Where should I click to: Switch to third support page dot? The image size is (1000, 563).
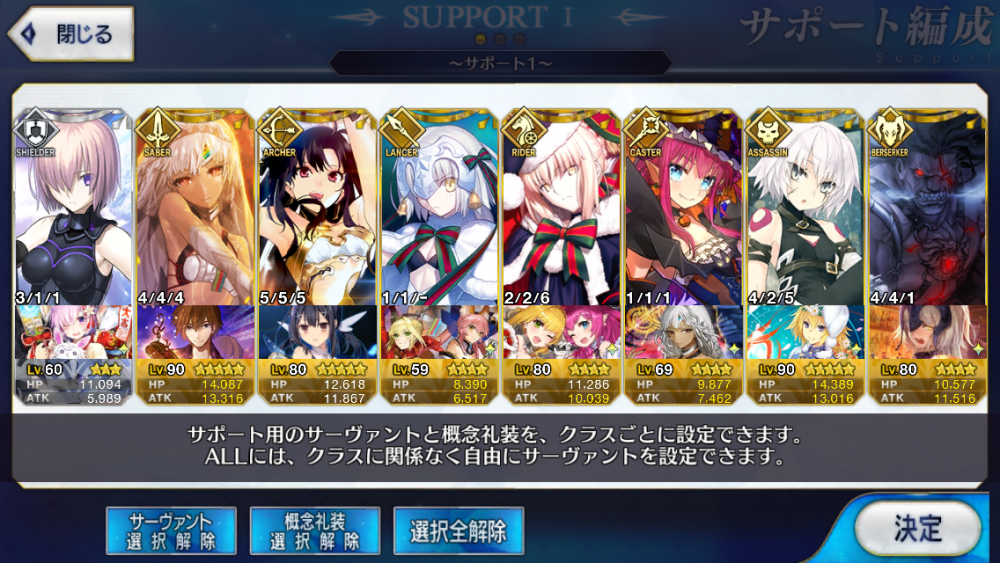click(520, 40)
